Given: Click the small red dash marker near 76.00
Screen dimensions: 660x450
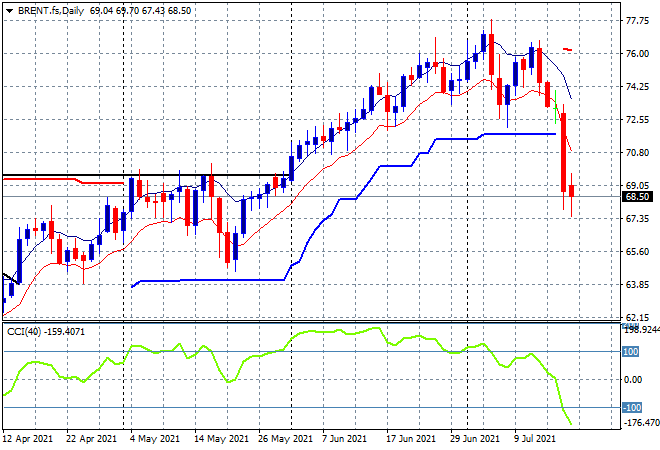Looking at the screenshot, I should 567,50.
